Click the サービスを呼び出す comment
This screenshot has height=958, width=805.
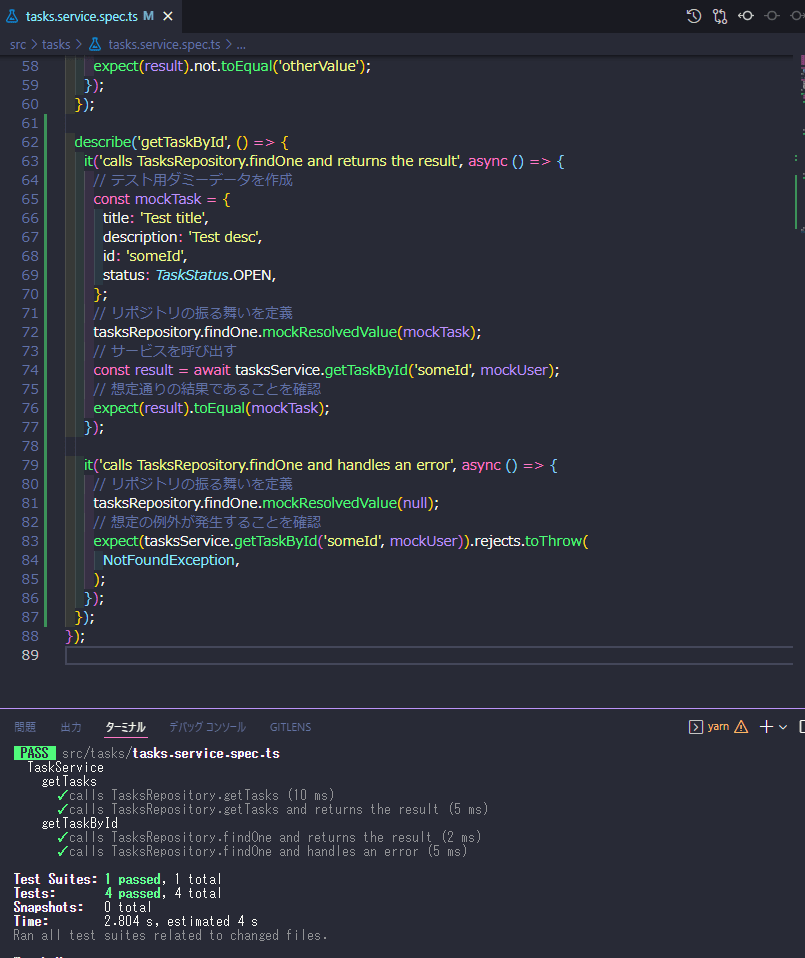165,351
